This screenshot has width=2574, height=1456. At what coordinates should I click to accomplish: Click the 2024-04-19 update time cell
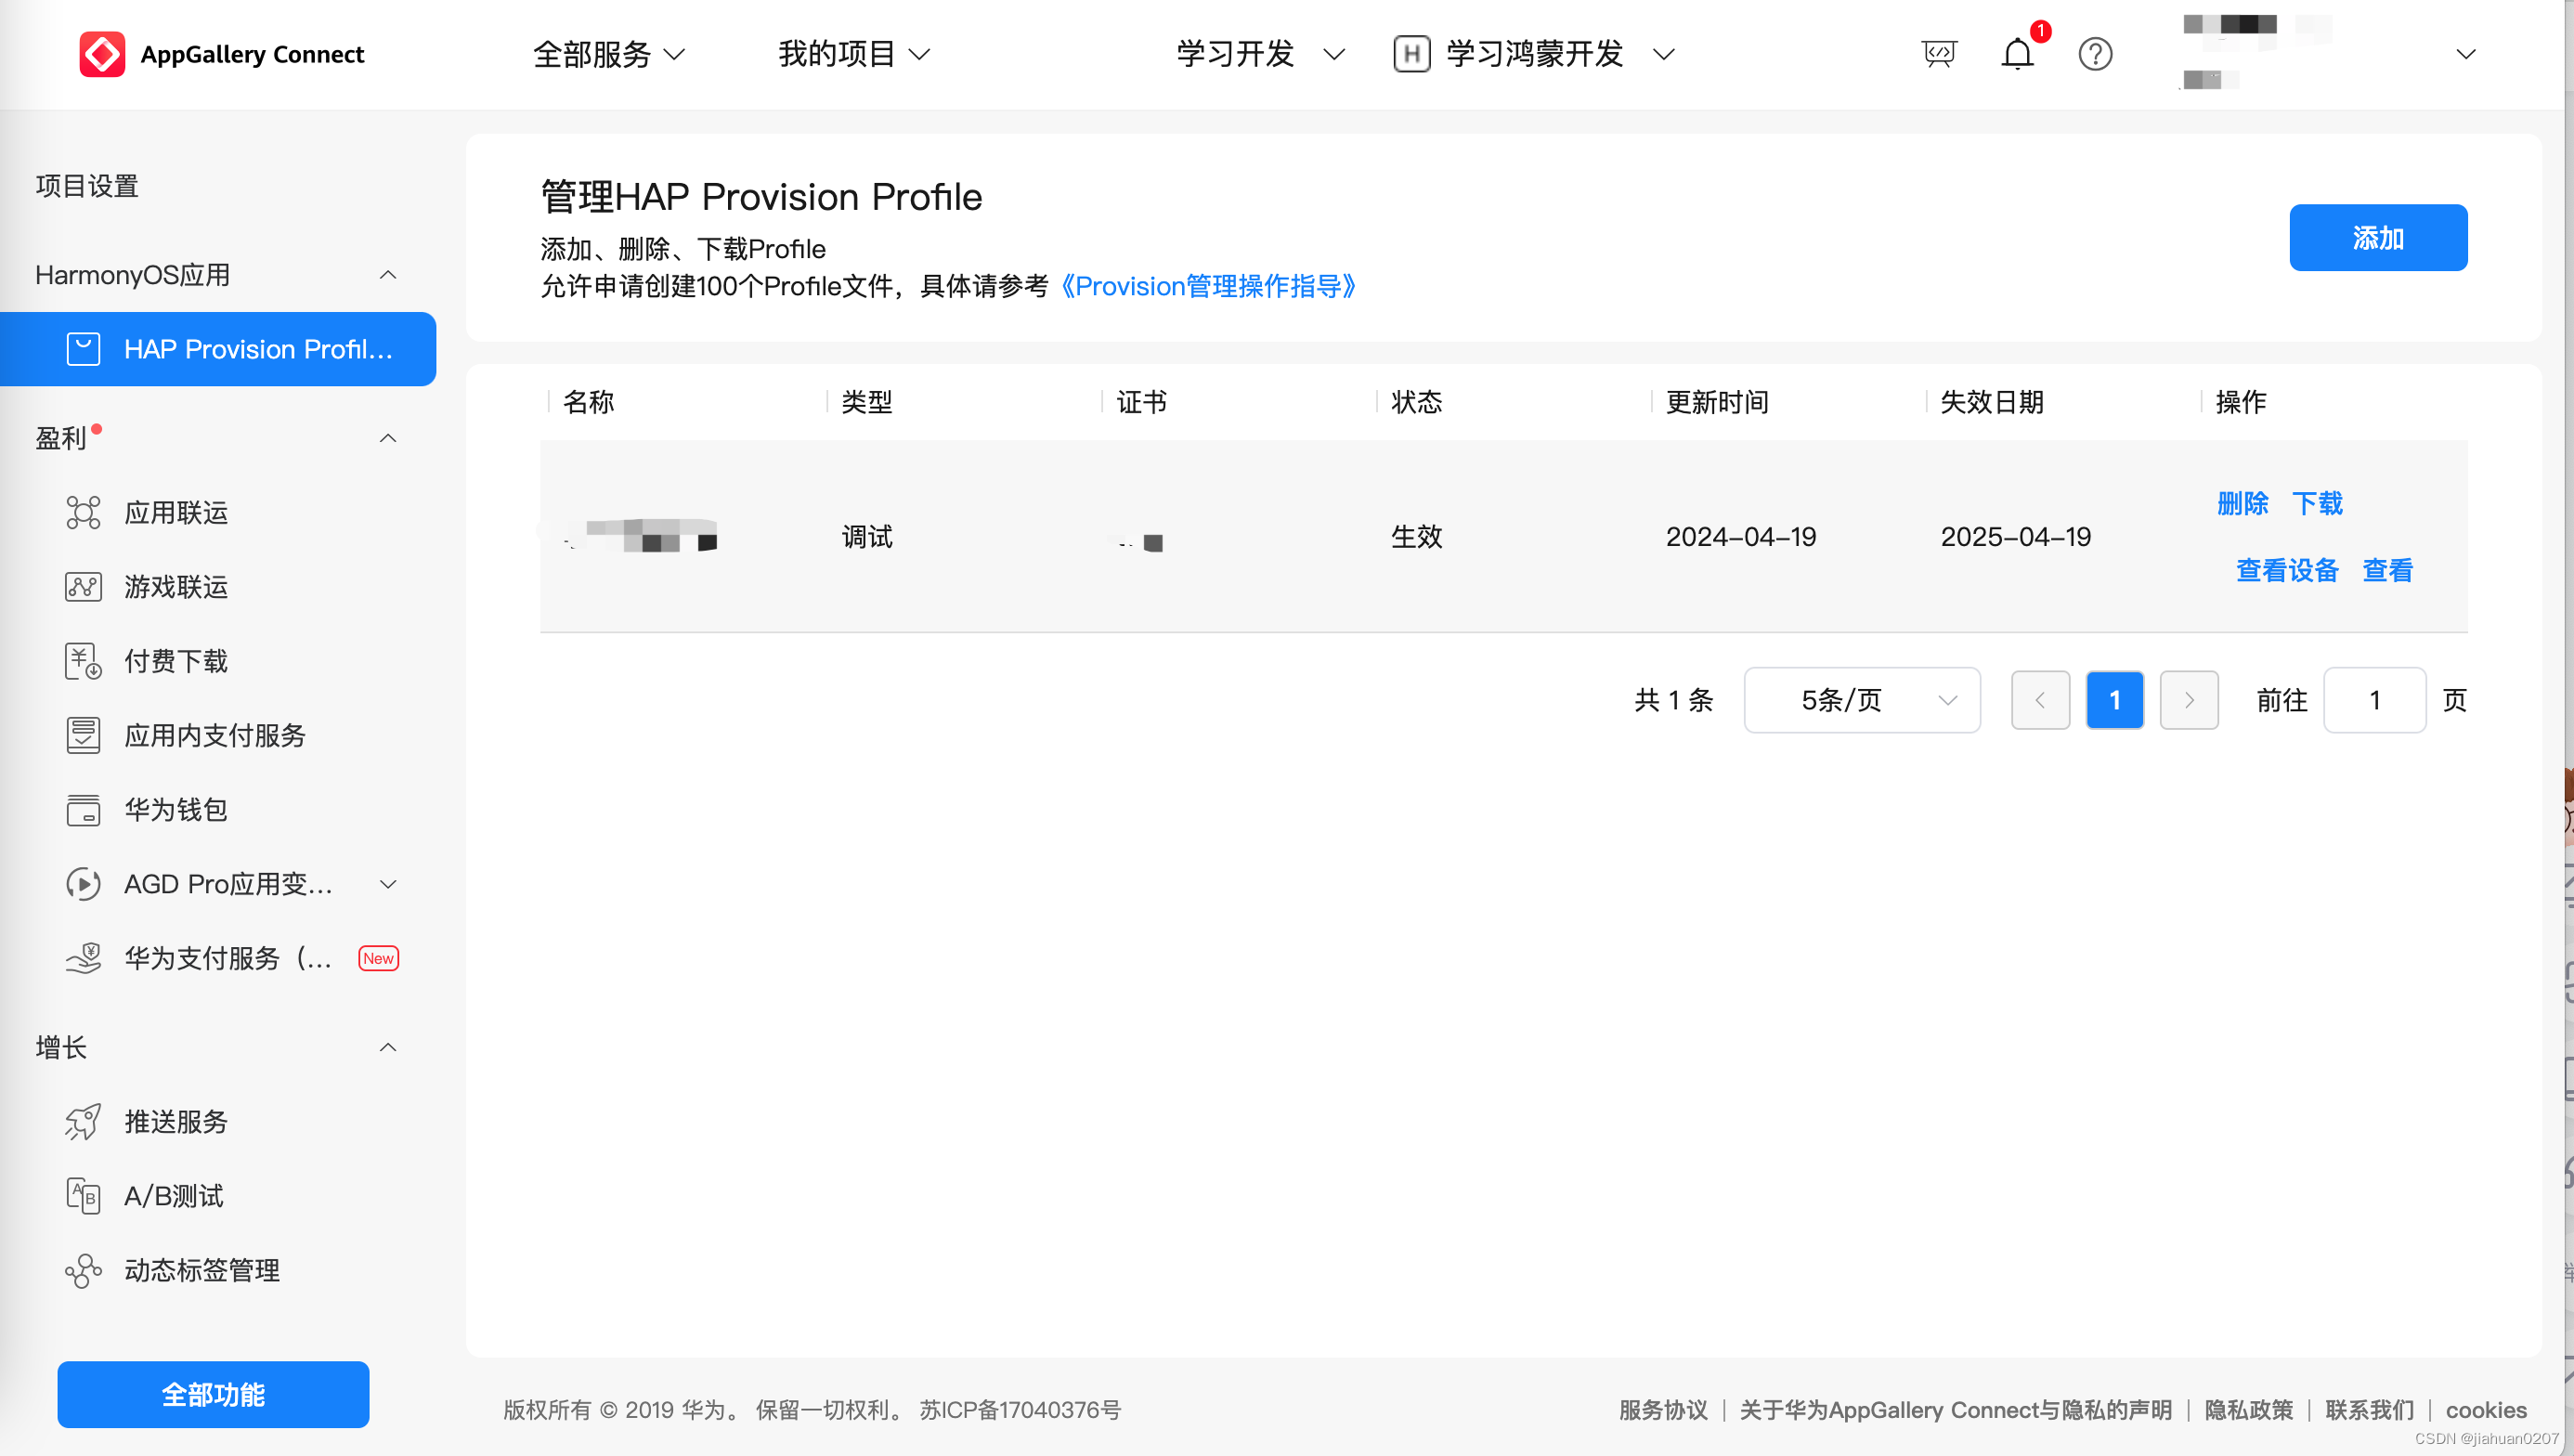click(x=1741, y=537)
